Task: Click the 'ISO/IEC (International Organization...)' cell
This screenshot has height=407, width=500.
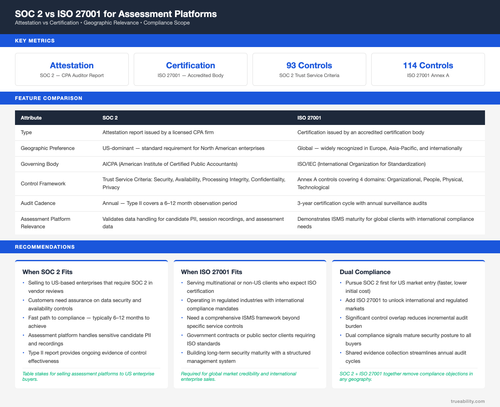Action: (361, 164)
